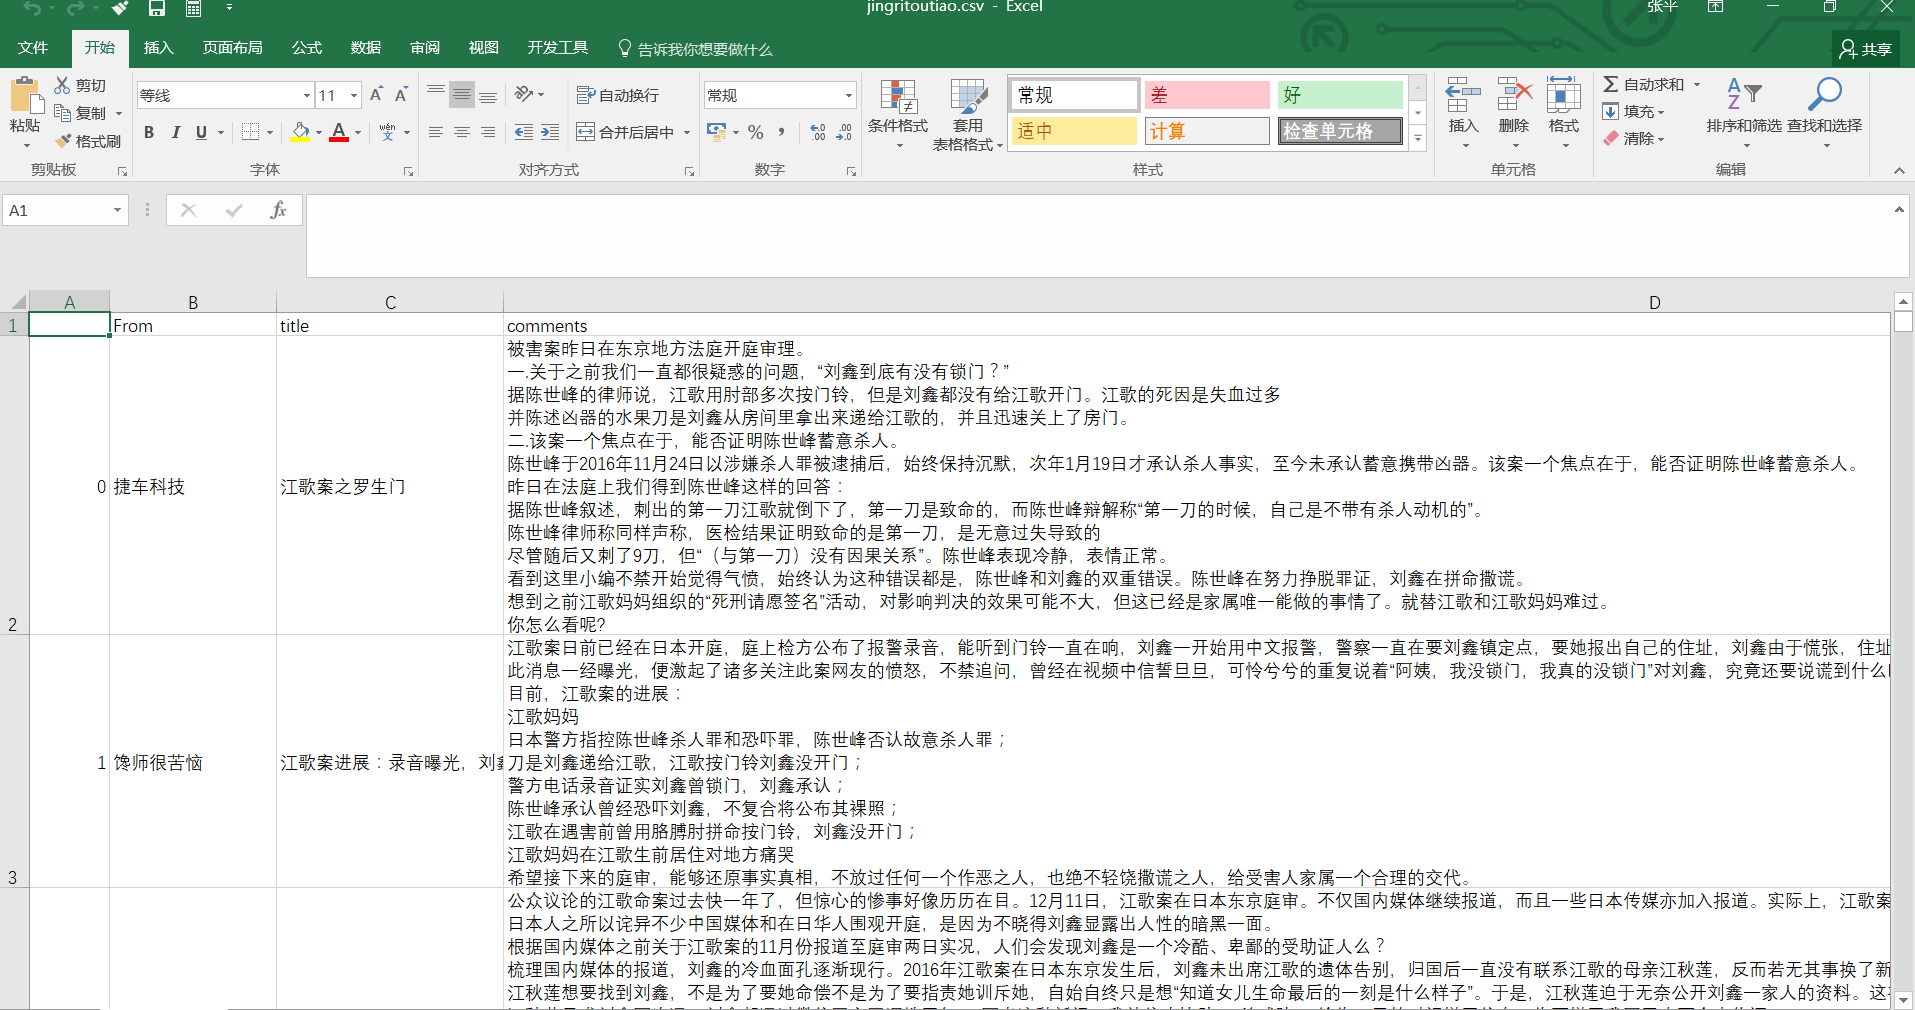Toggle underline formatting on selected cell
Screen dimensions: 1915x1010
click(x=199, y=132)
